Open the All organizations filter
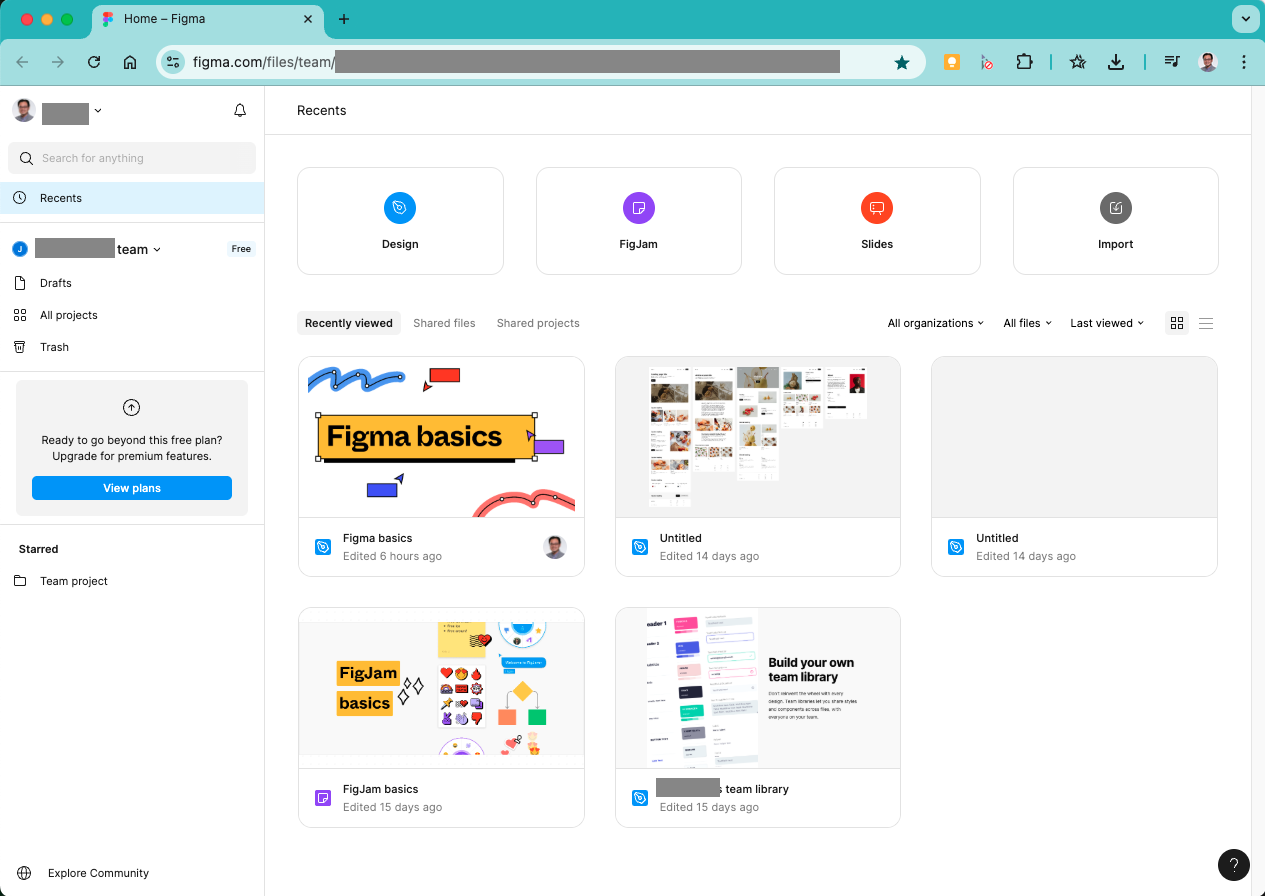The width and height of the screenshot is (1265, 896). (936, 323)
